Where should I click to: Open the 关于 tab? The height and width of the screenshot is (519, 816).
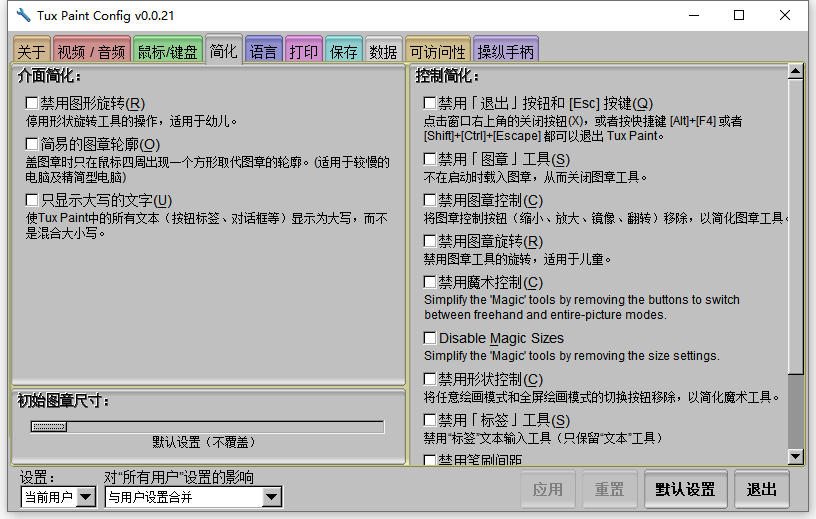click(32, 50)
